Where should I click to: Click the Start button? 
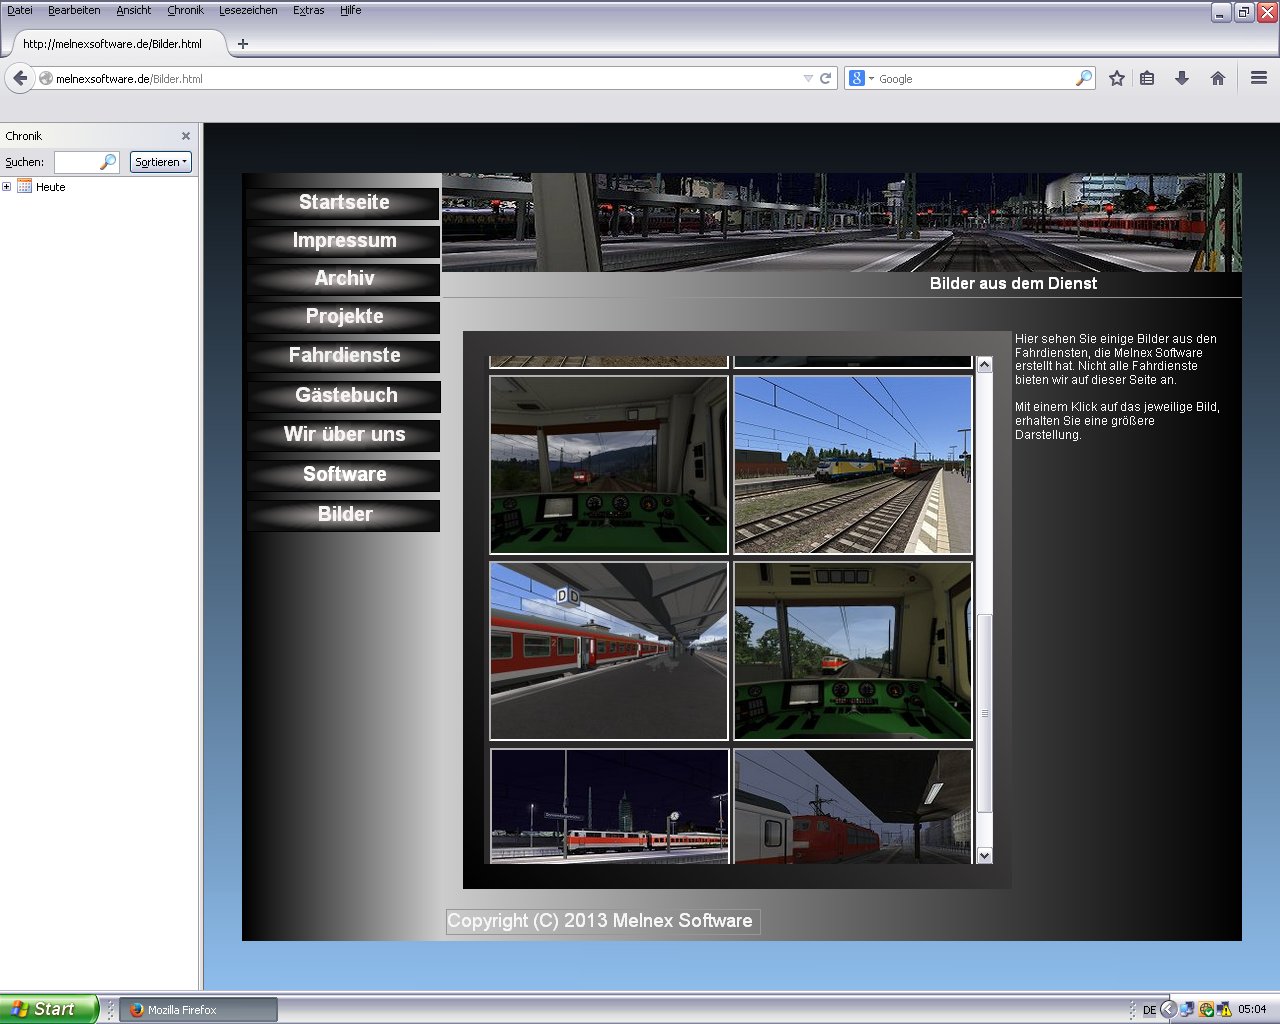[49, 1009]
